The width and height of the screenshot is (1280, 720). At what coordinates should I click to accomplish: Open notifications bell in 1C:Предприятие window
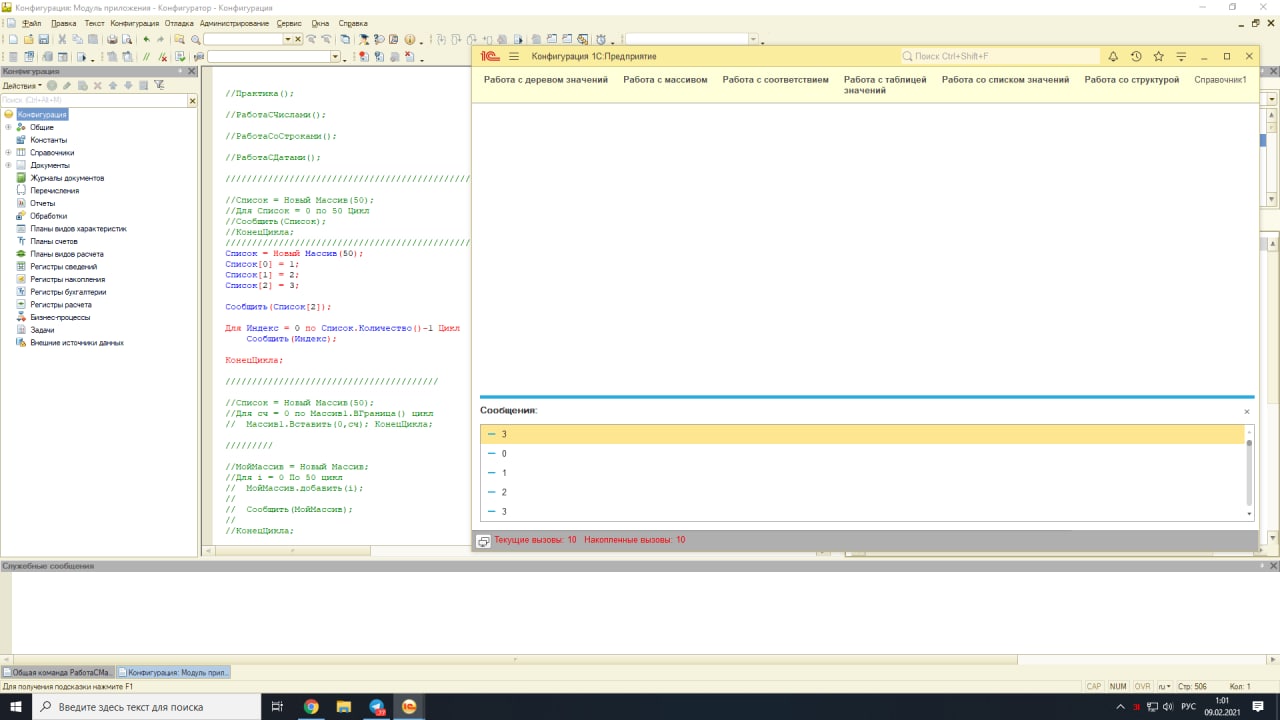pos(1113,57)
